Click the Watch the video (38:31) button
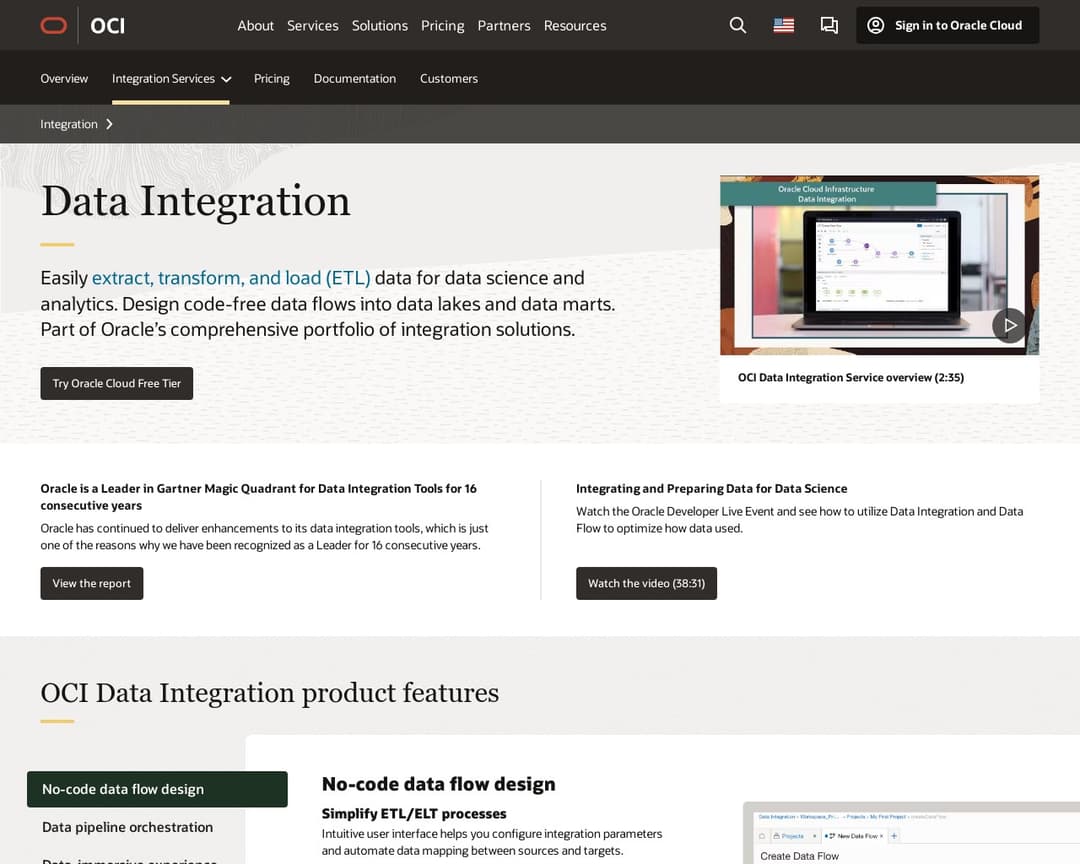 click(x=646, y=583)
